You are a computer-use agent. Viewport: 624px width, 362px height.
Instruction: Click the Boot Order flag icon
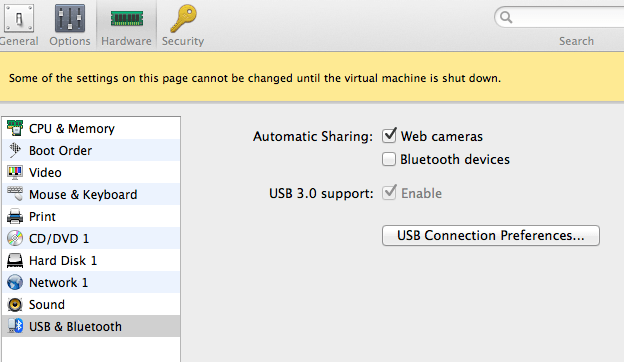coord(15,150)
